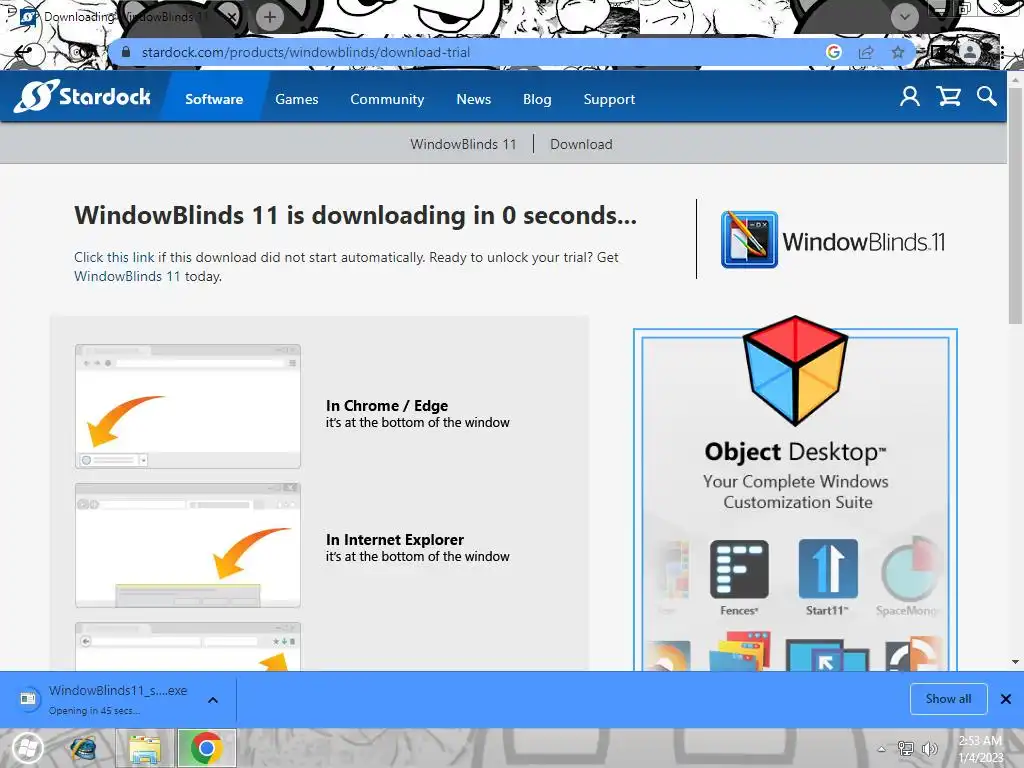The height and width of the screenshot is (768, 1024).
Task: Select the WindowBlinds 11 subnav link
Action: (x=463, y=144)
